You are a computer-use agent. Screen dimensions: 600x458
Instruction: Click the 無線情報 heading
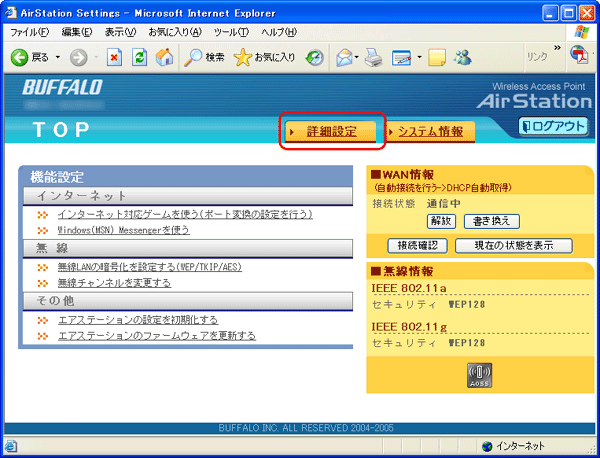(x=402, y=272)
